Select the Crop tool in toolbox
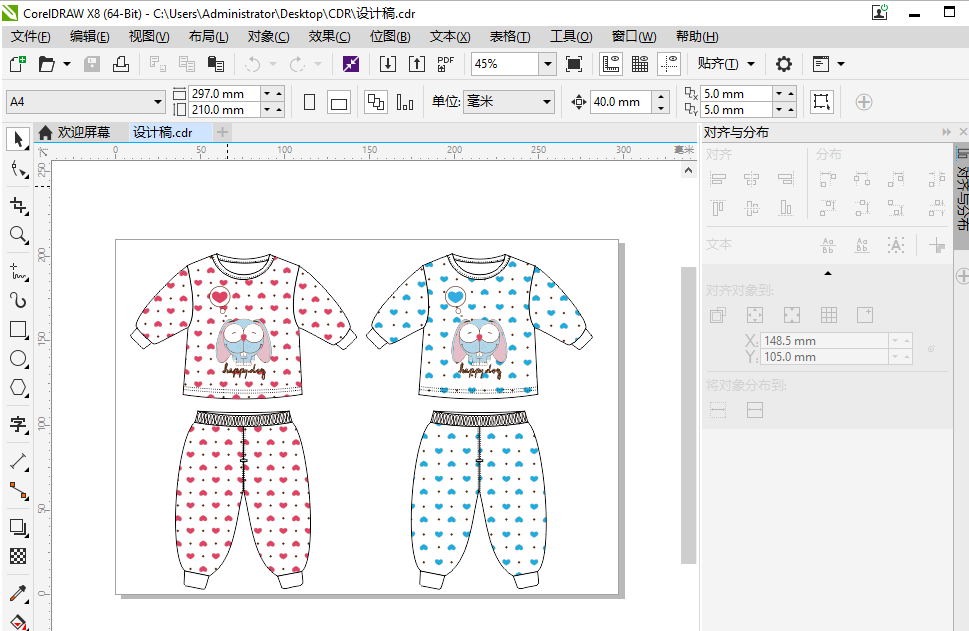The height and width of the screenshot is (631, 969). [x=18, y=205]
